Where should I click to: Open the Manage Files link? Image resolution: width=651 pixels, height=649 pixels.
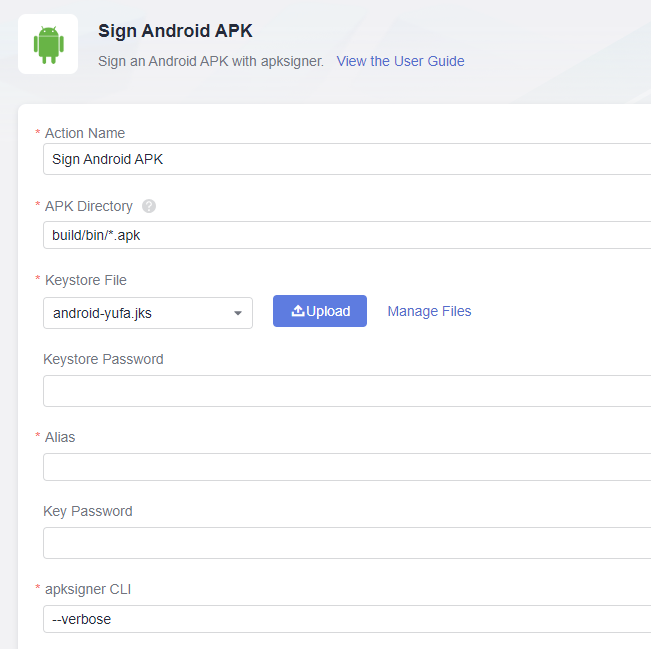click(429, 311)
